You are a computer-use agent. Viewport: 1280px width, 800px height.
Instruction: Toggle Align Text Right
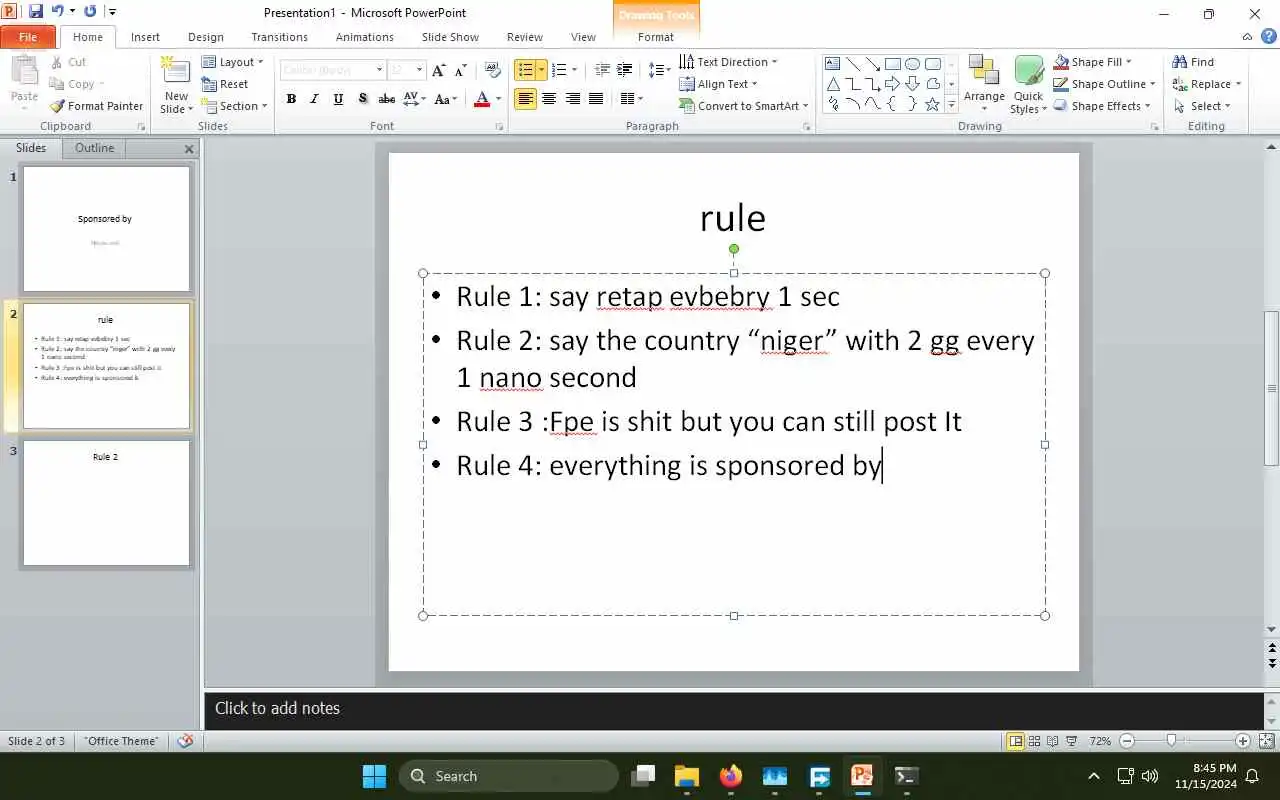pos(573,98)
